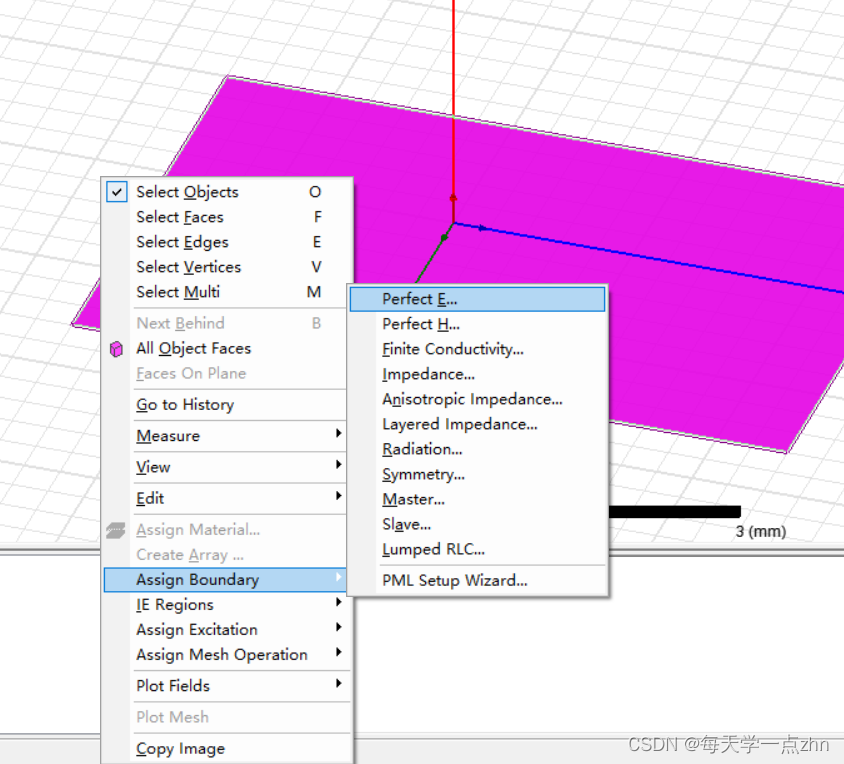The height and width of the screenshot is (764, 844).
Task: Expand Assign Excitation submenu
Action: pos(226,629)
